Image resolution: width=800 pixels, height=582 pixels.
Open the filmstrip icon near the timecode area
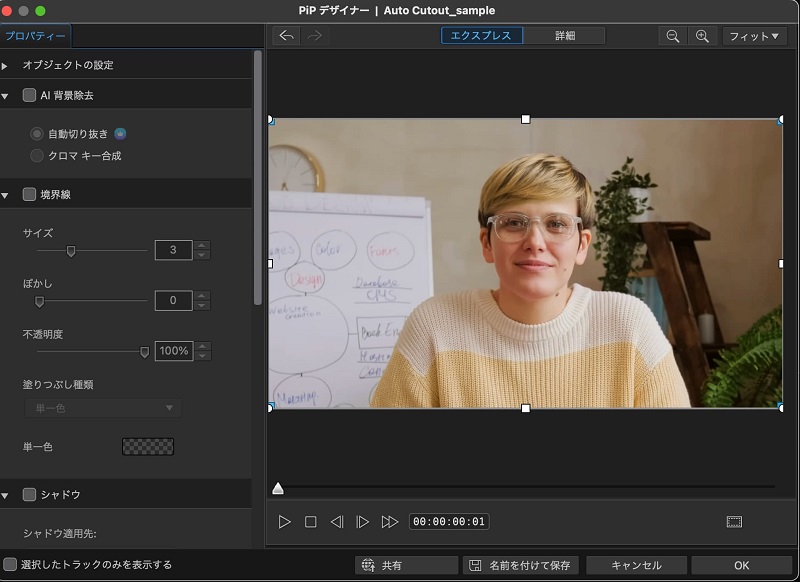coord(735,521)
